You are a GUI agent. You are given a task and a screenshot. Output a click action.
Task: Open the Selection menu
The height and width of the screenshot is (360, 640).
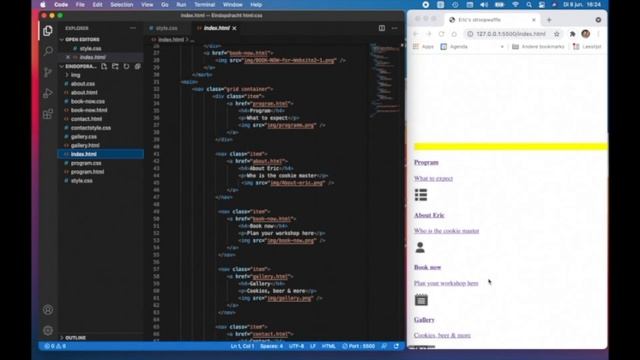[x=122, y=4]
